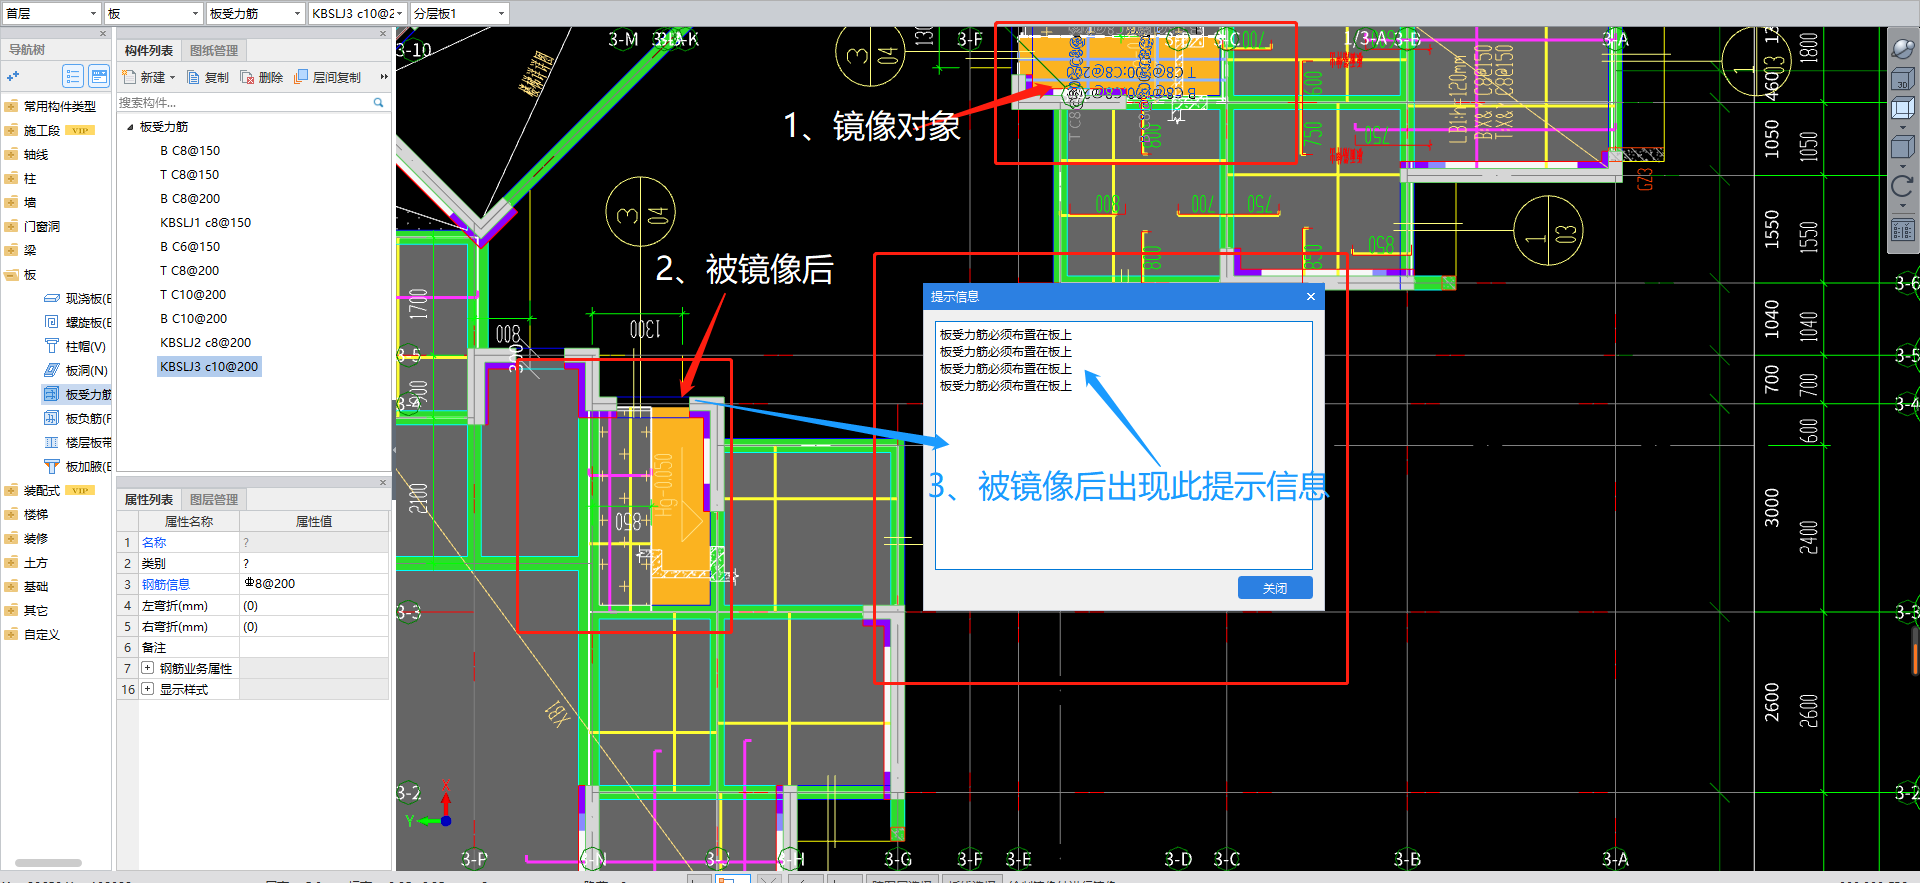The image size is (1920, 883).
Task: Click the orbit view sphere icon
Action: pos(1902,47)
